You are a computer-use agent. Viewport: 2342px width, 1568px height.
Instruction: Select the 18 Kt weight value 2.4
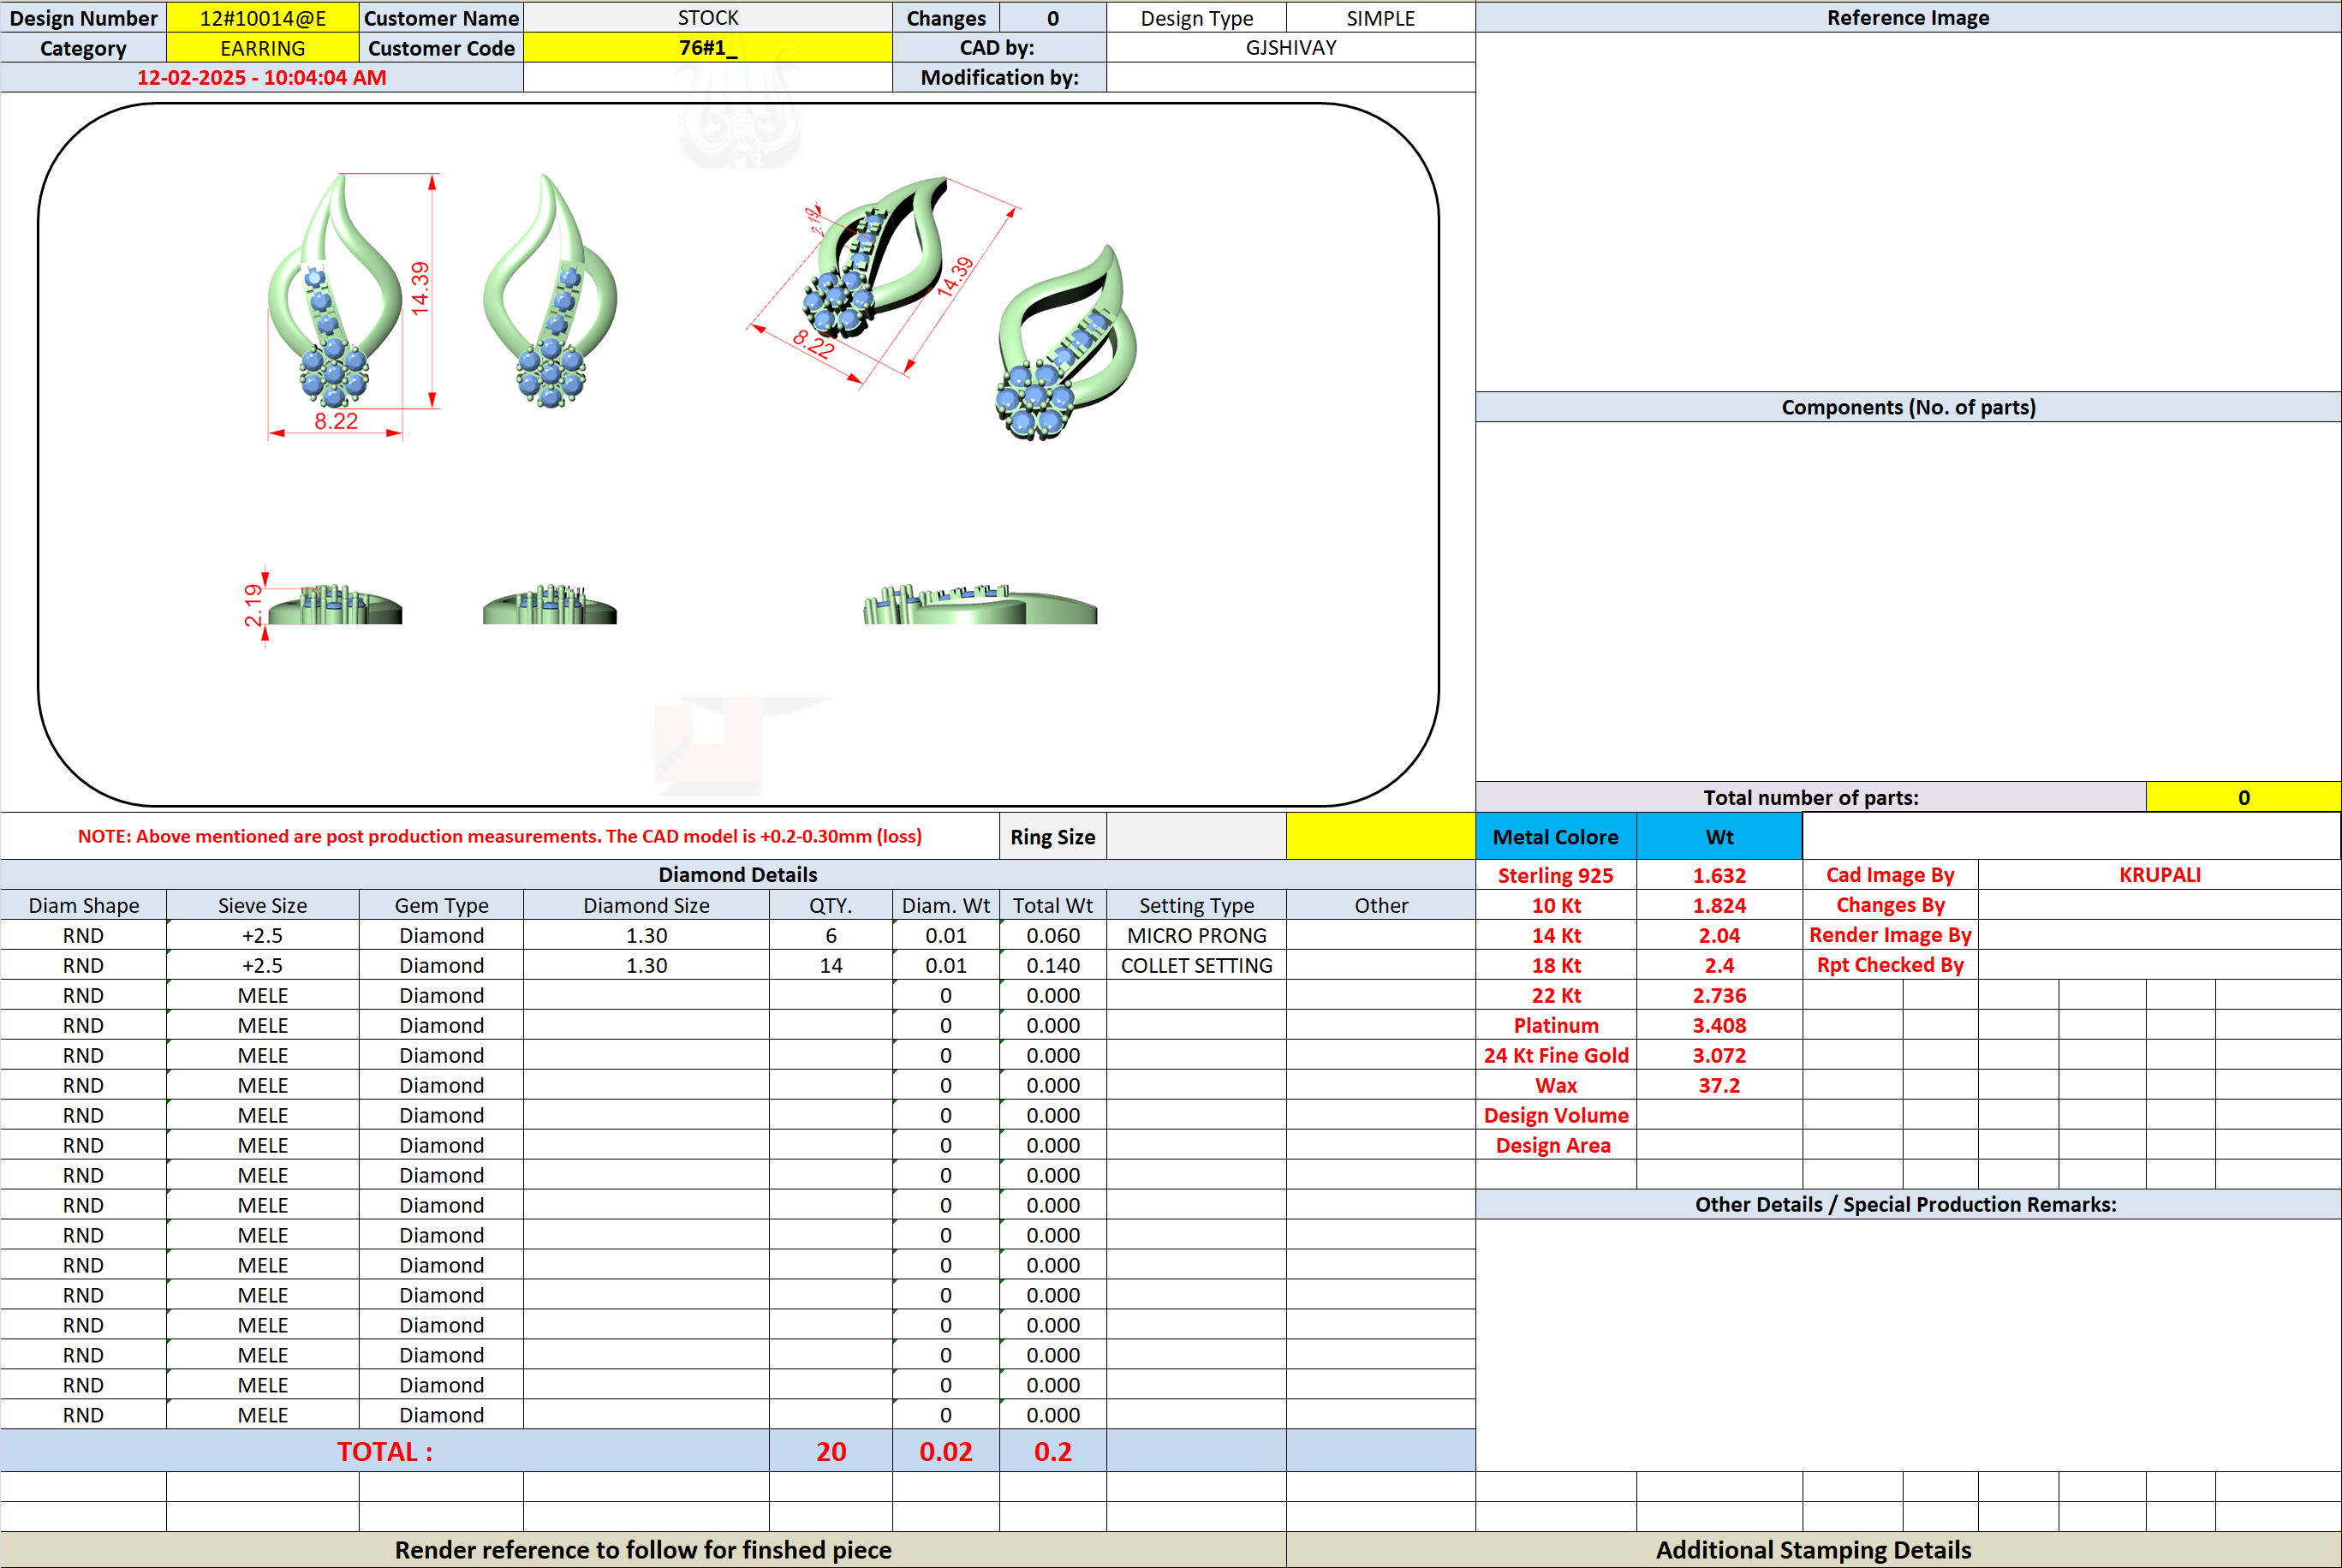coord(1719,965)
